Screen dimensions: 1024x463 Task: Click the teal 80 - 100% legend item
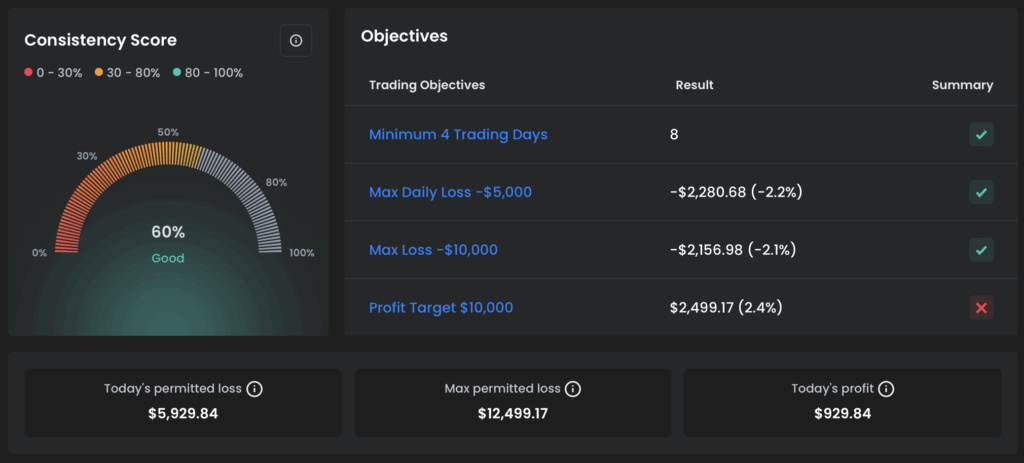point(208,73)
